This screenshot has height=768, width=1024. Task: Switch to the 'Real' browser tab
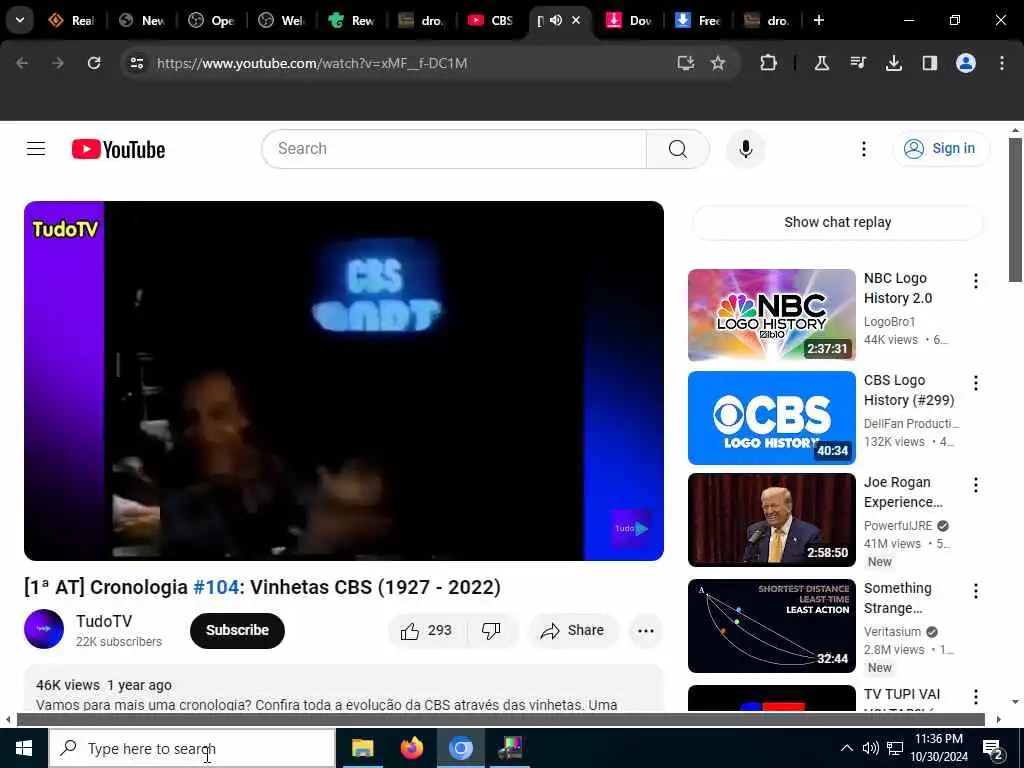tap(71, 20)
